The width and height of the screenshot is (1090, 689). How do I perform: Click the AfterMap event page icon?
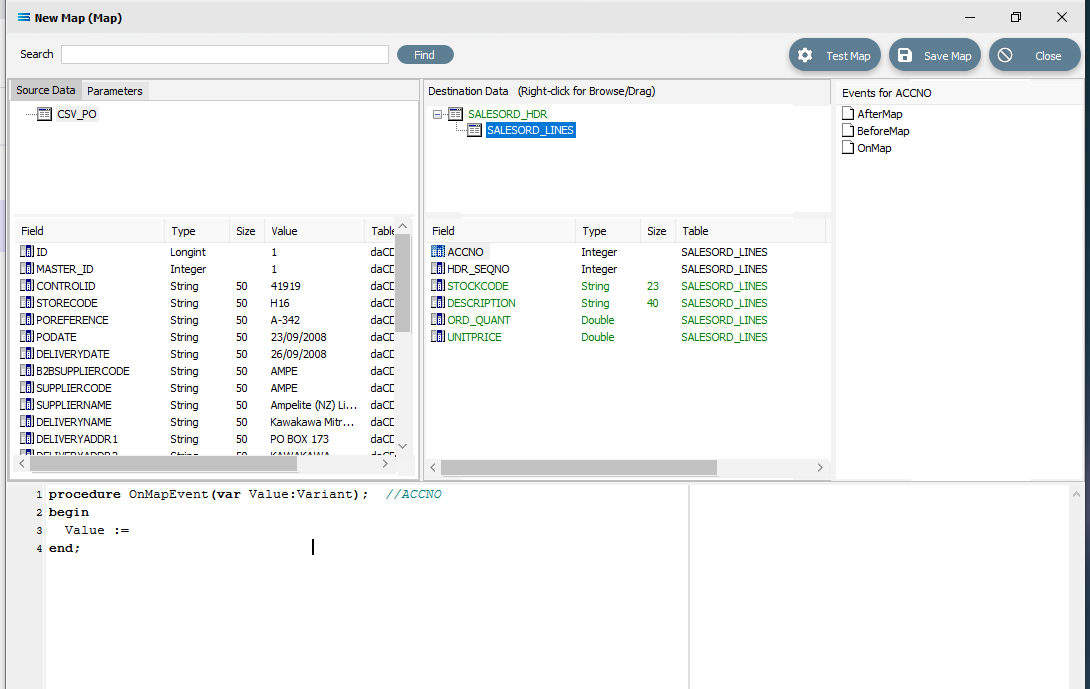[x=848, y=113]
